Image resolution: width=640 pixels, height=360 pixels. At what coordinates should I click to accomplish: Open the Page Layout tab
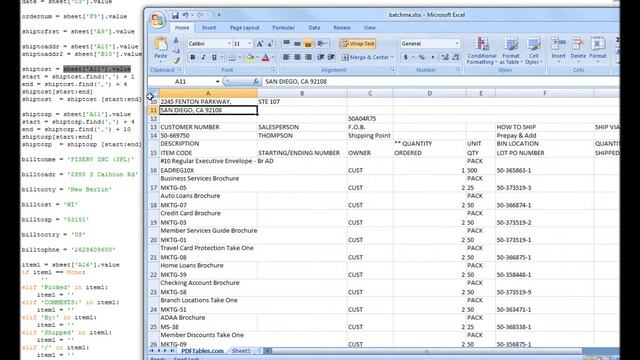(244, 28)
